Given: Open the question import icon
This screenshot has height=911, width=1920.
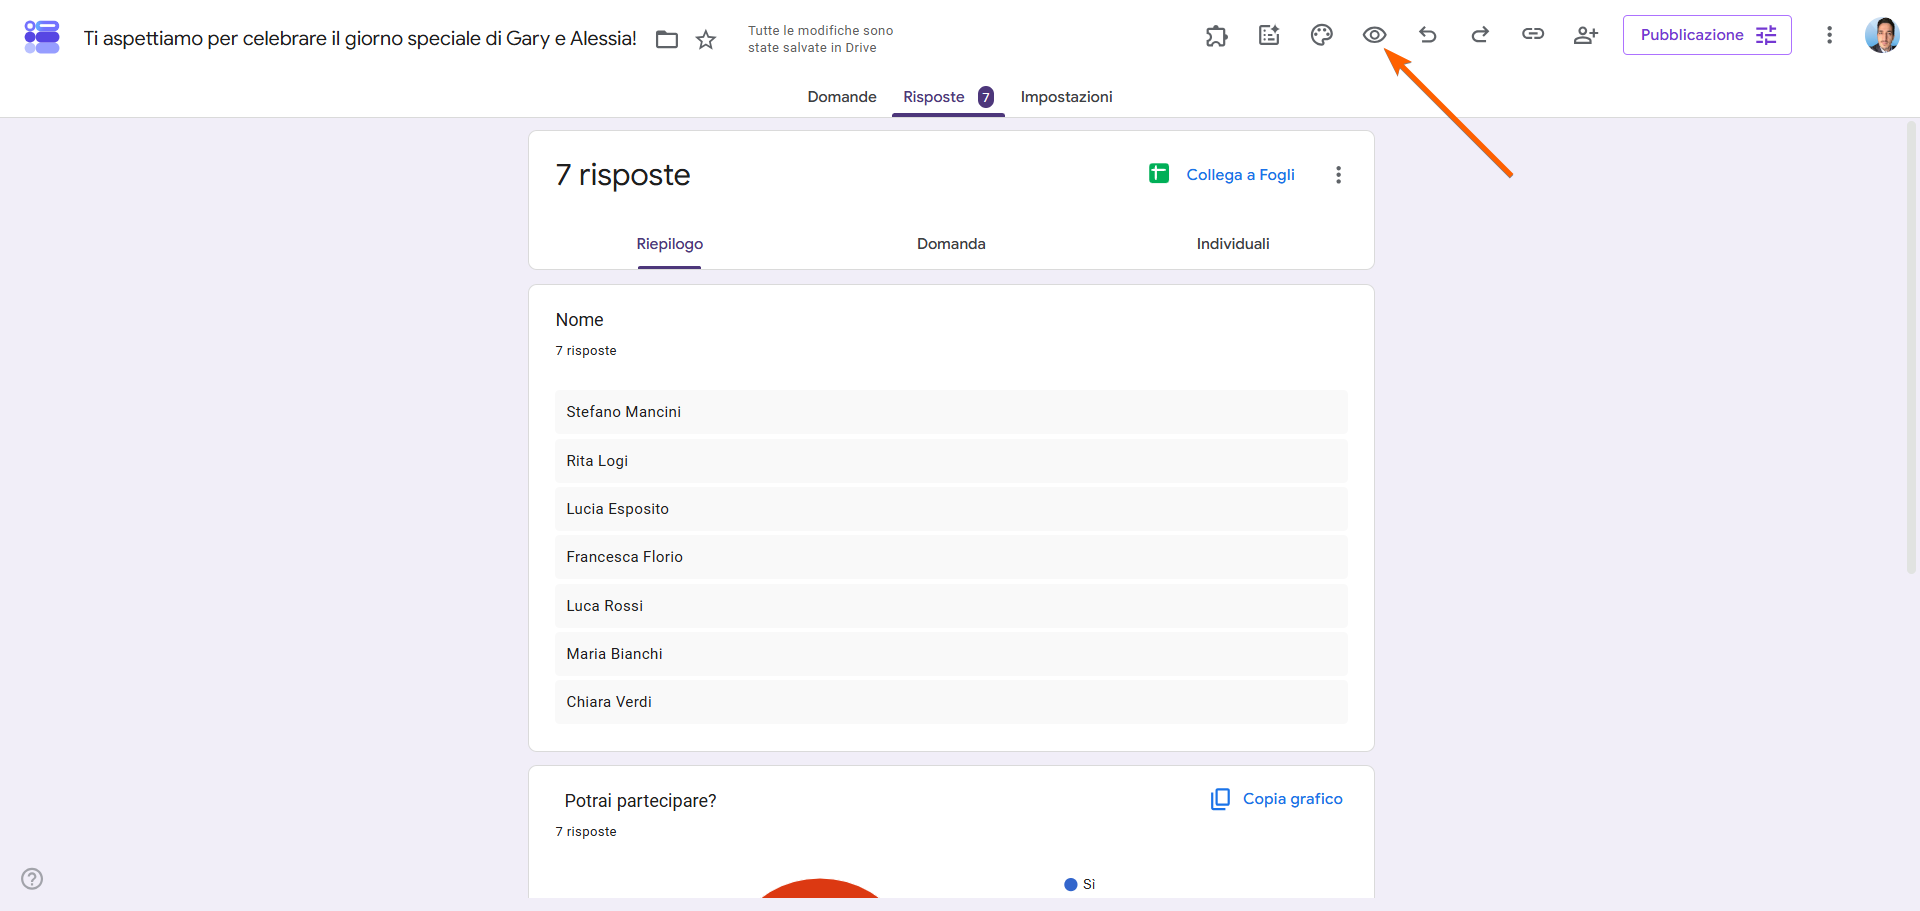Looking at the screenshot, I should point(1269,36).
